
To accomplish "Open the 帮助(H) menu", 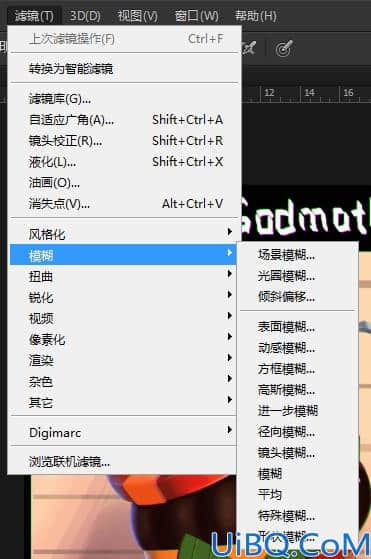I will 256,16.
